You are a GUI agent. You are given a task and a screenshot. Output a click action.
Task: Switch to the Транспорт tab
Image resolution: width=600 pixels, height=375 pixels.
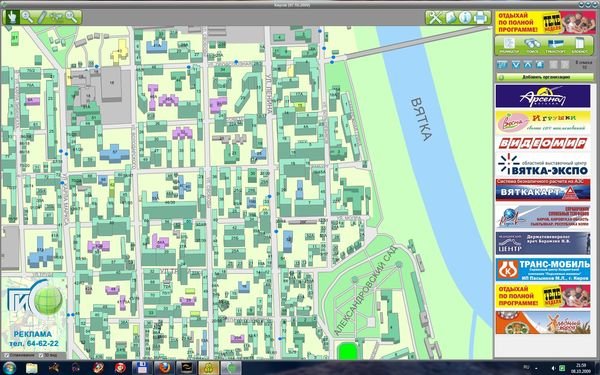click(556, 46)
